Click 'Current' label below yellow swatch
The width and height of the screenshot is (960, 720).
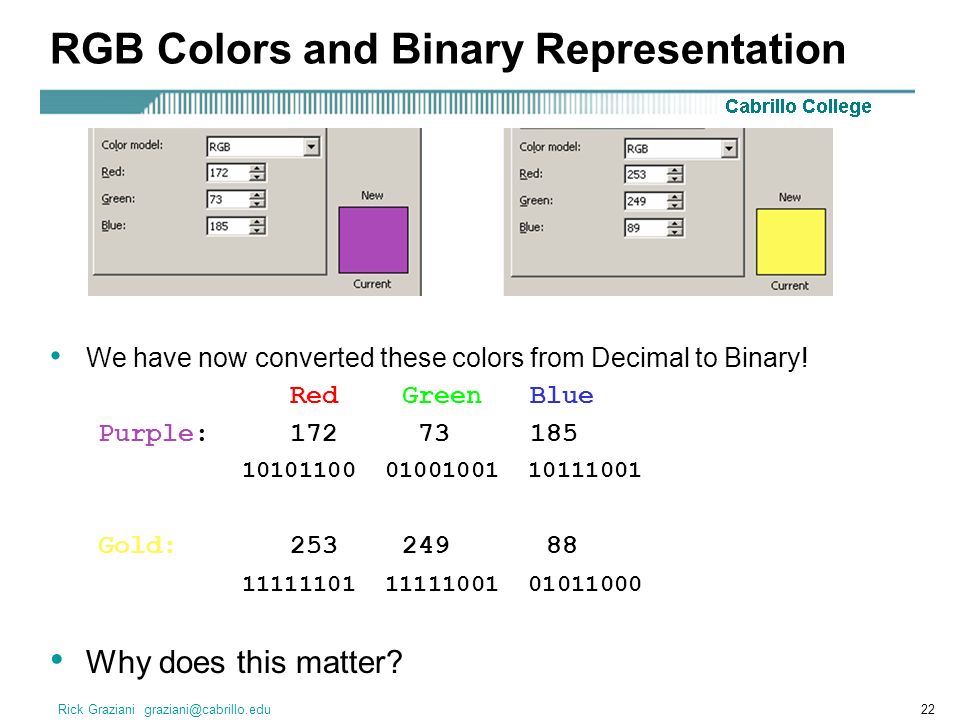point(790,286)
